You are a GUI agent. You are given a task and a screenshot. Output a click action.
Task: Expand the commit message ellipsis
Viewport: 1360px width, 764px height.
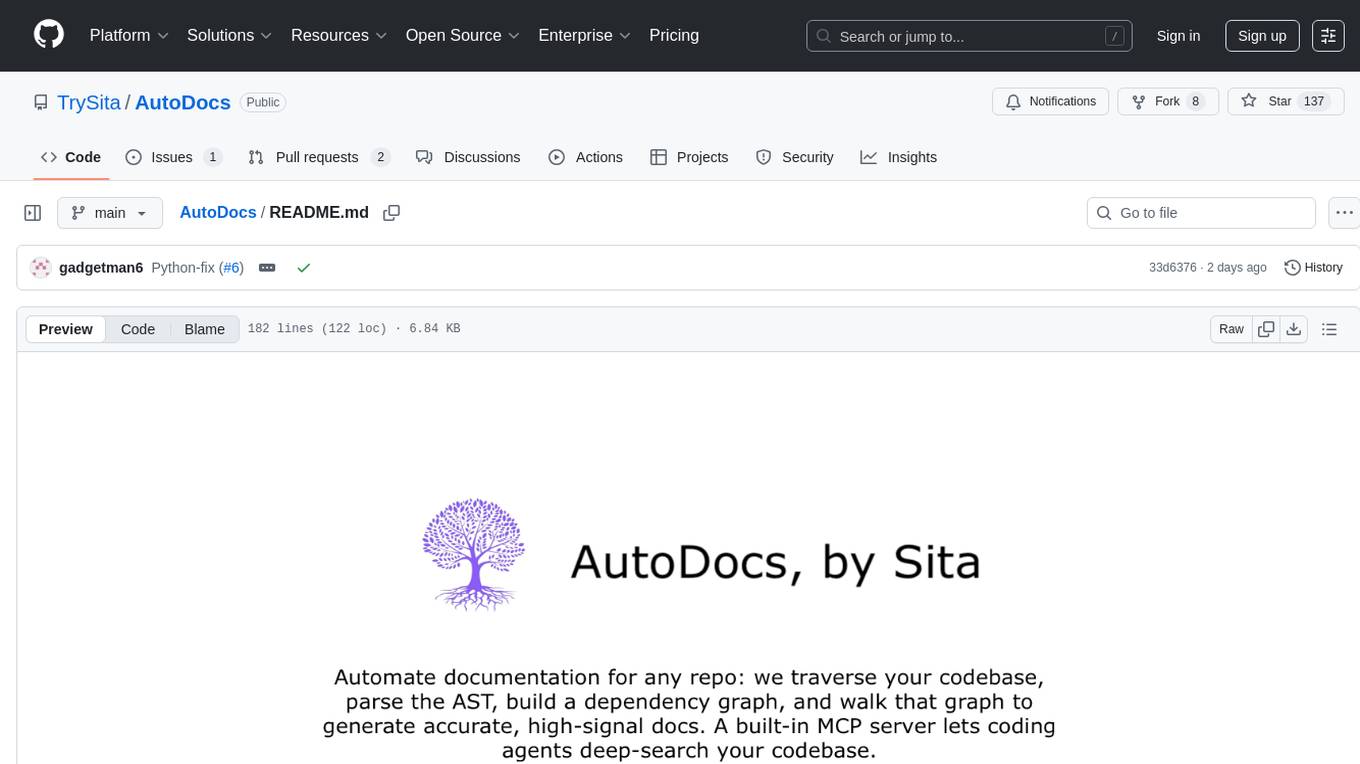pyautogui.click(x=267, y=268)
